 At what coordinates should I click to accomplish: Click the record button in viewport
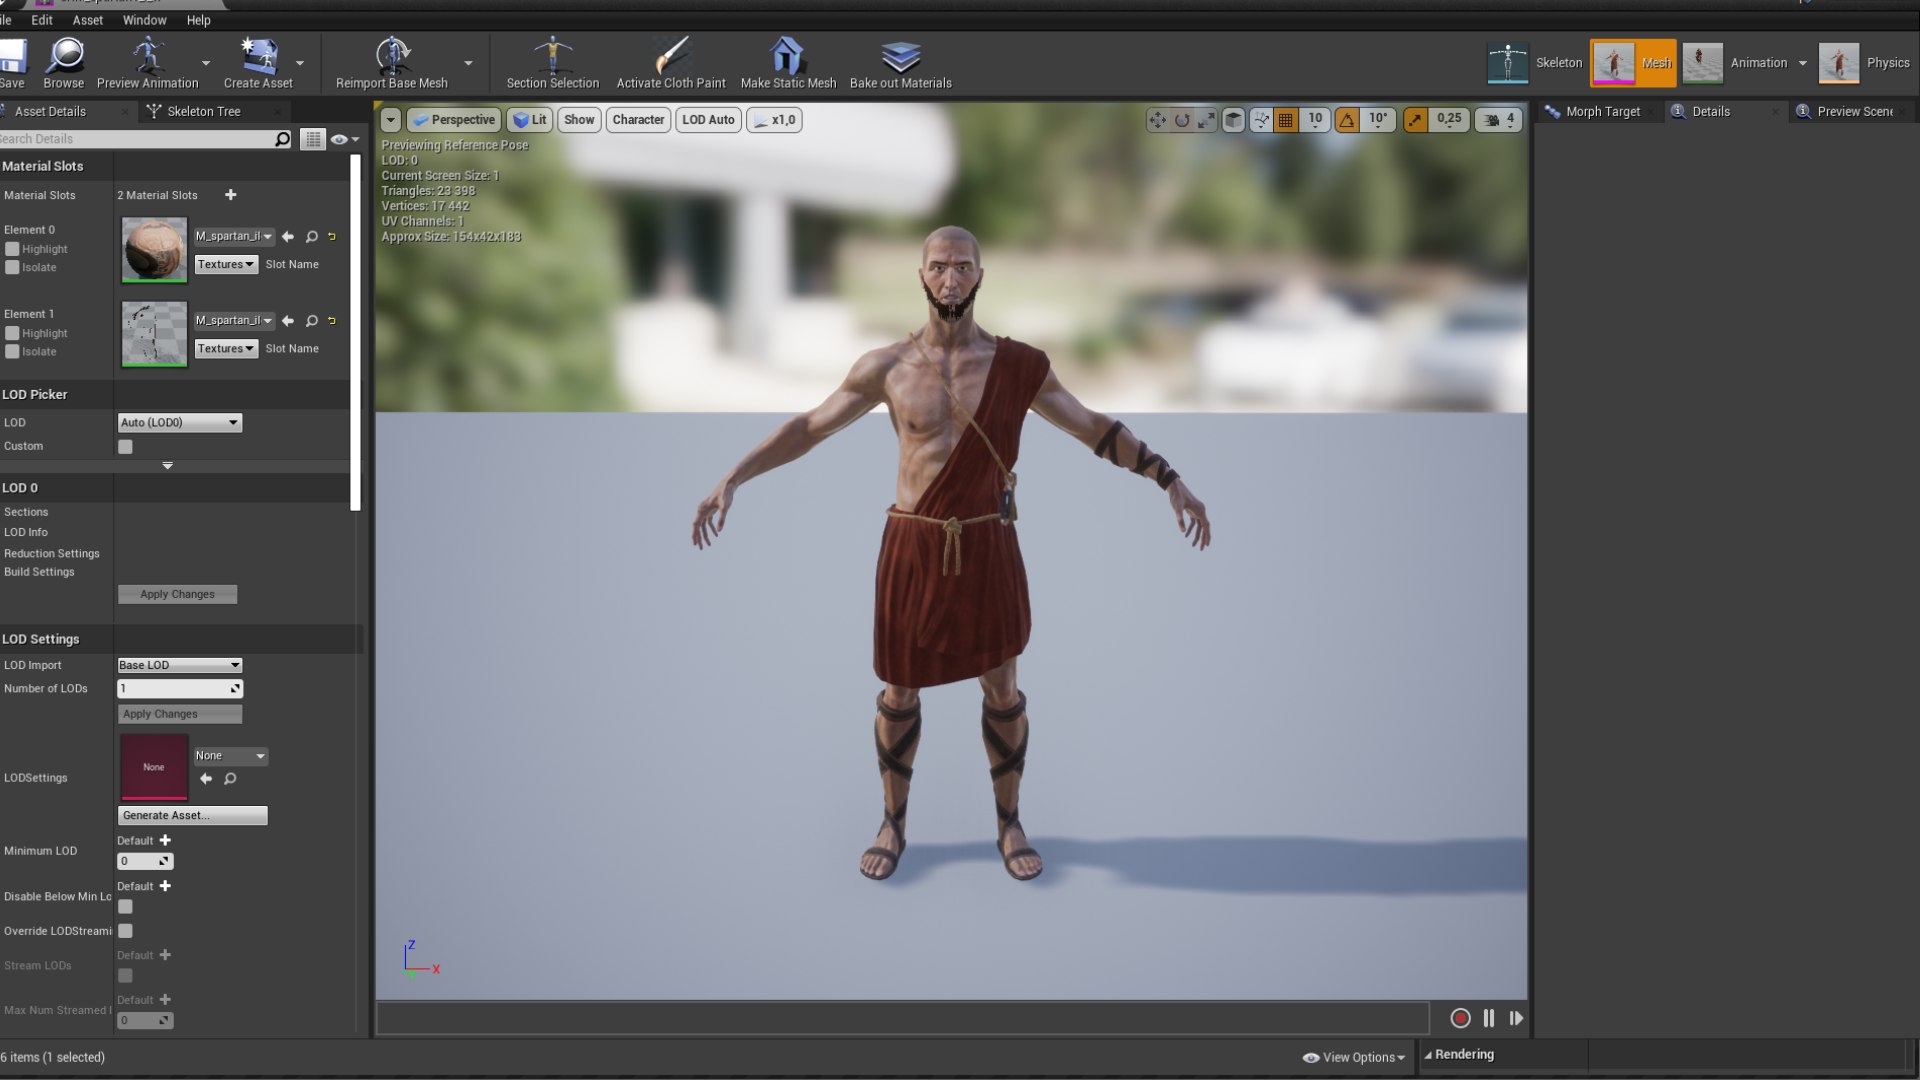1460,1018
